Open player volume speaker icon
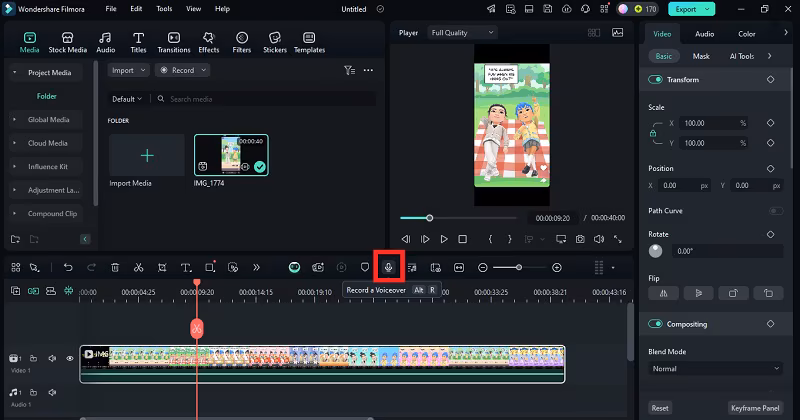Viewport: 800px width, 420px height. point(599,239)
